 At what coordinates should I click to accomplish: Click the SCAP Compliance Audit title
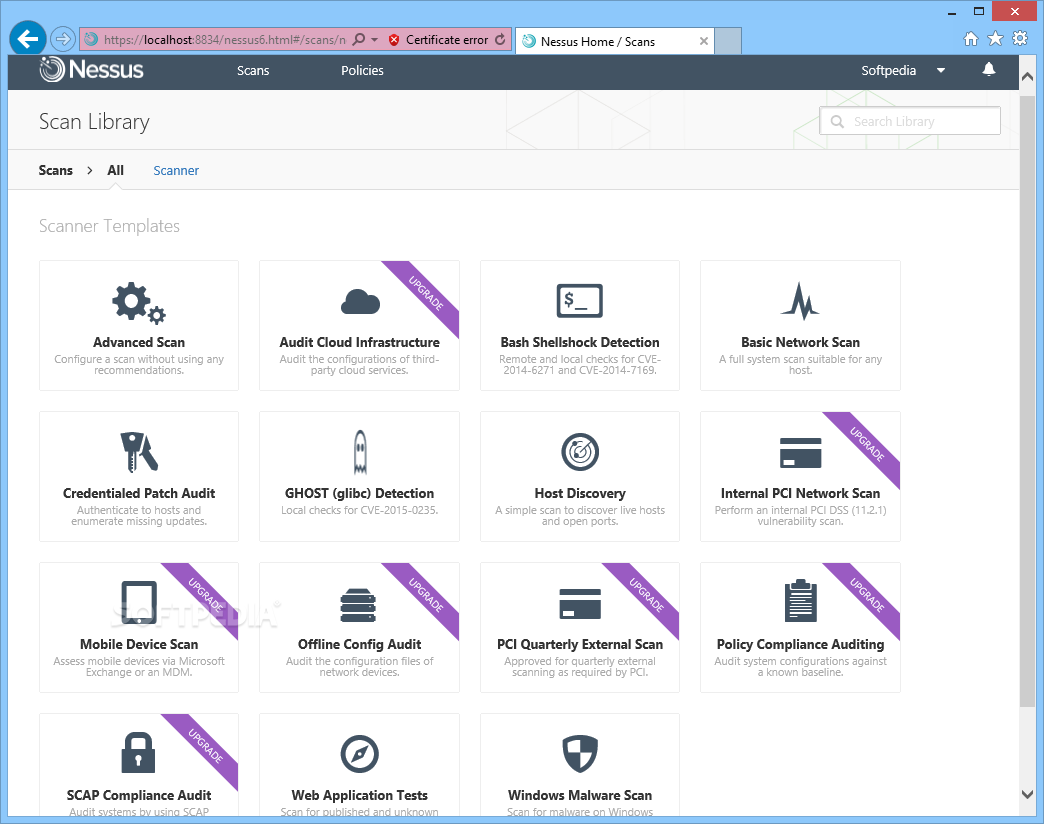point(138,795)
